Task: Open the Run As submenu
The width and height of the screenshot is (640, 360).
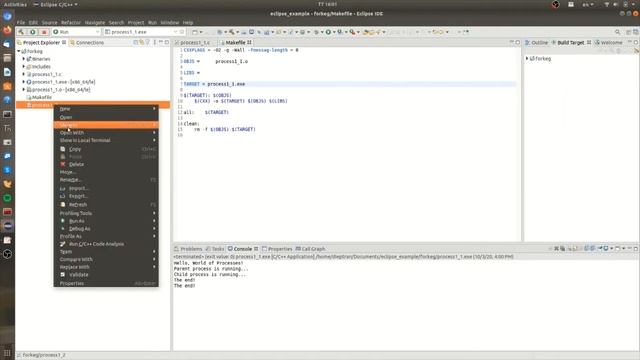Action: (106, 221)
